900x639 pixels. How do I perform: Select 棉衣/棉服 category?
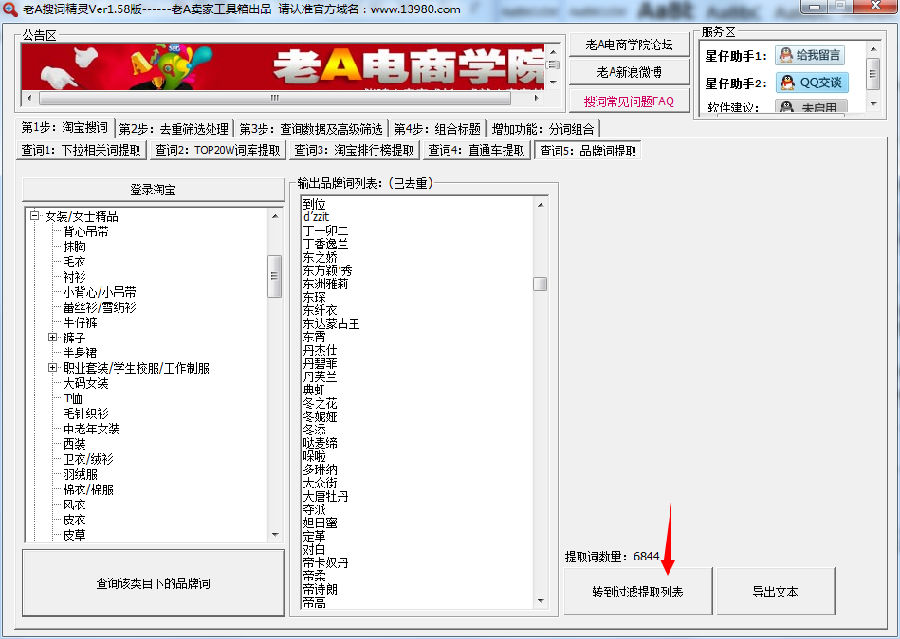[x=88, y=490]
